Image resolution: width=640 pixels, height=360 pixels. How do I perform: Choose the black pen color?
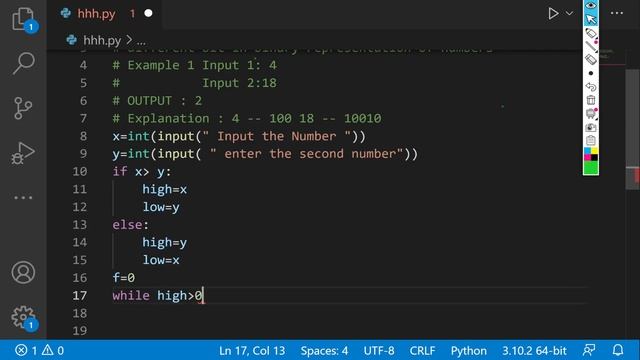pyautogui.click(x=595, y=158)
